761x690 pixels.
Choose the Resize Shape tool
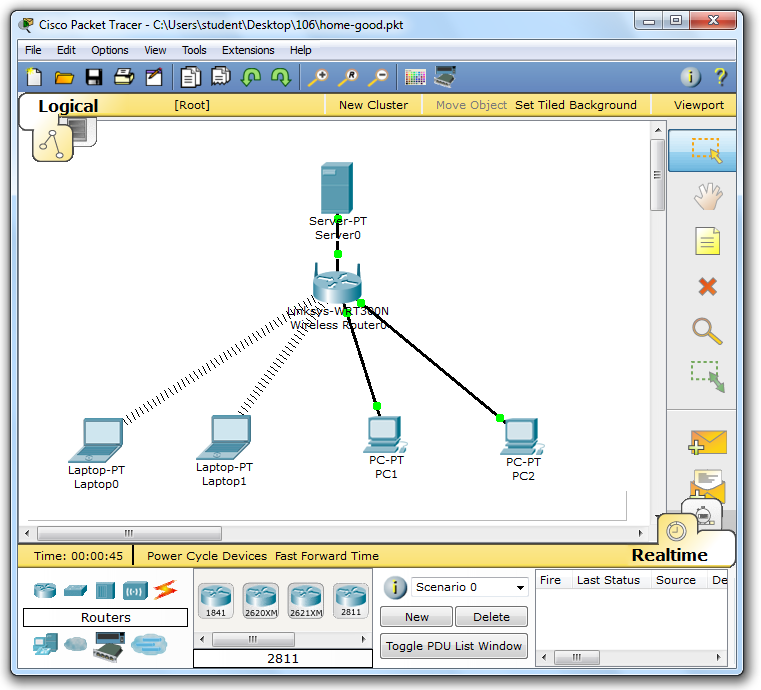pyautogui.click(x=708, y=376)
